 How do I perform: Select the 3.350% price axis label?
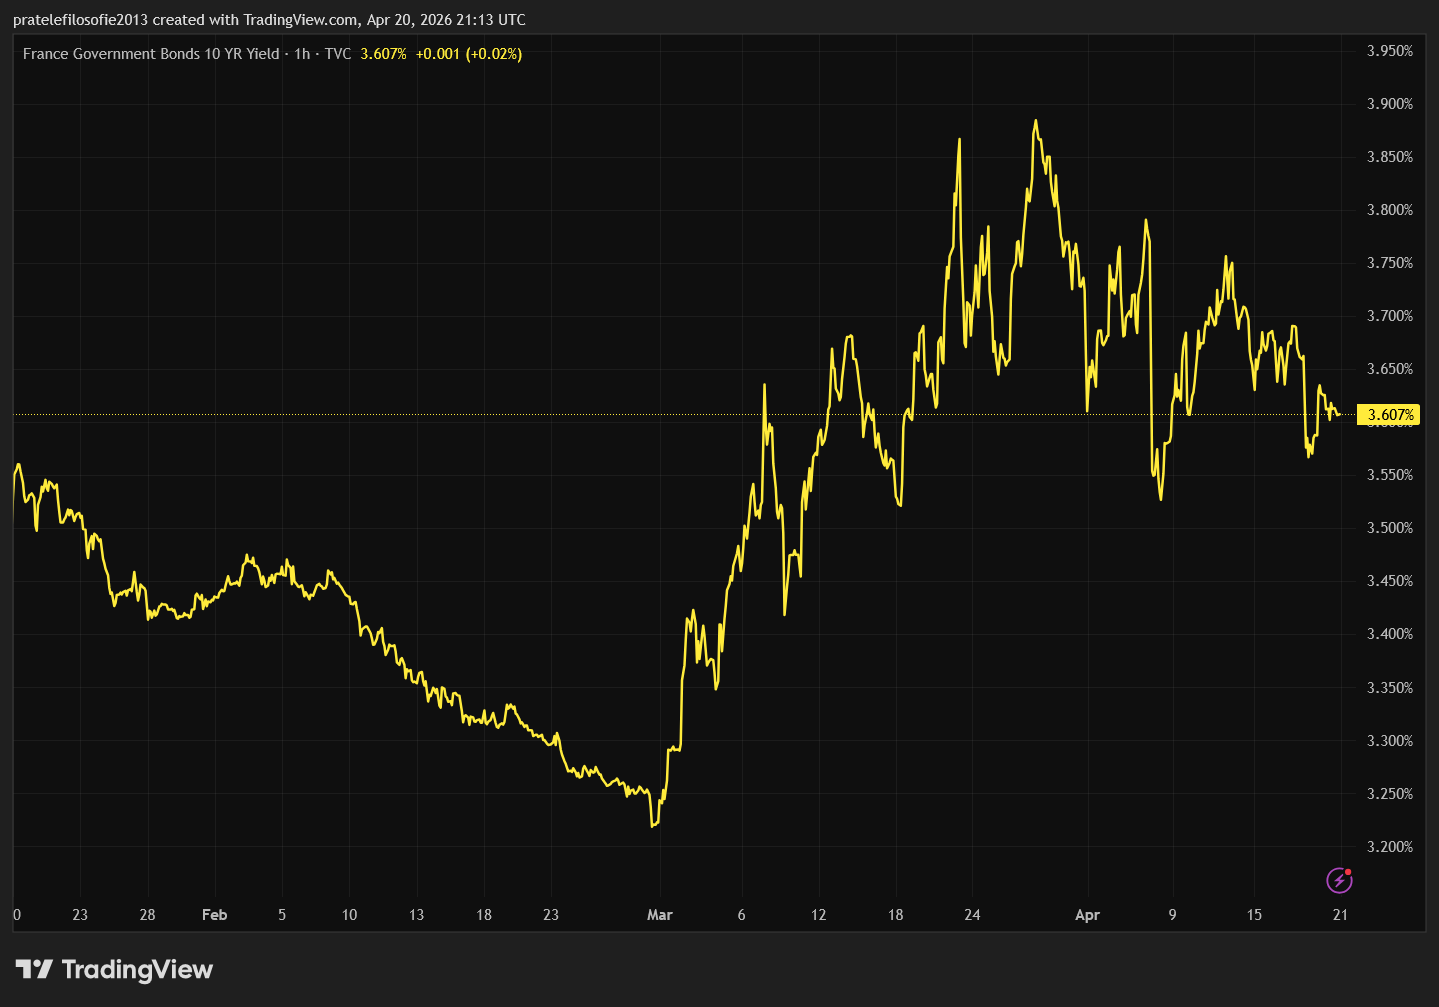1390,688
